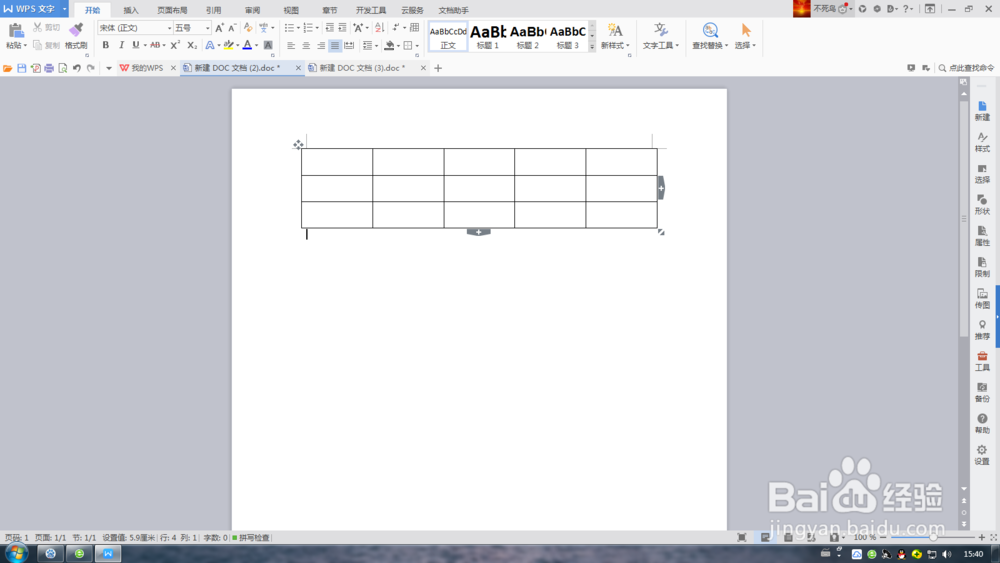Click the sort A-Z icon

coord(379,28)
